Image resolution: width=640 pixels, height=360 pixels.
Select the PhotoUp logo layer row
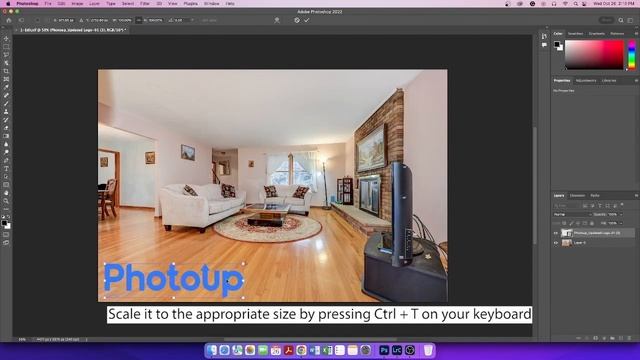tap(593, 233)
